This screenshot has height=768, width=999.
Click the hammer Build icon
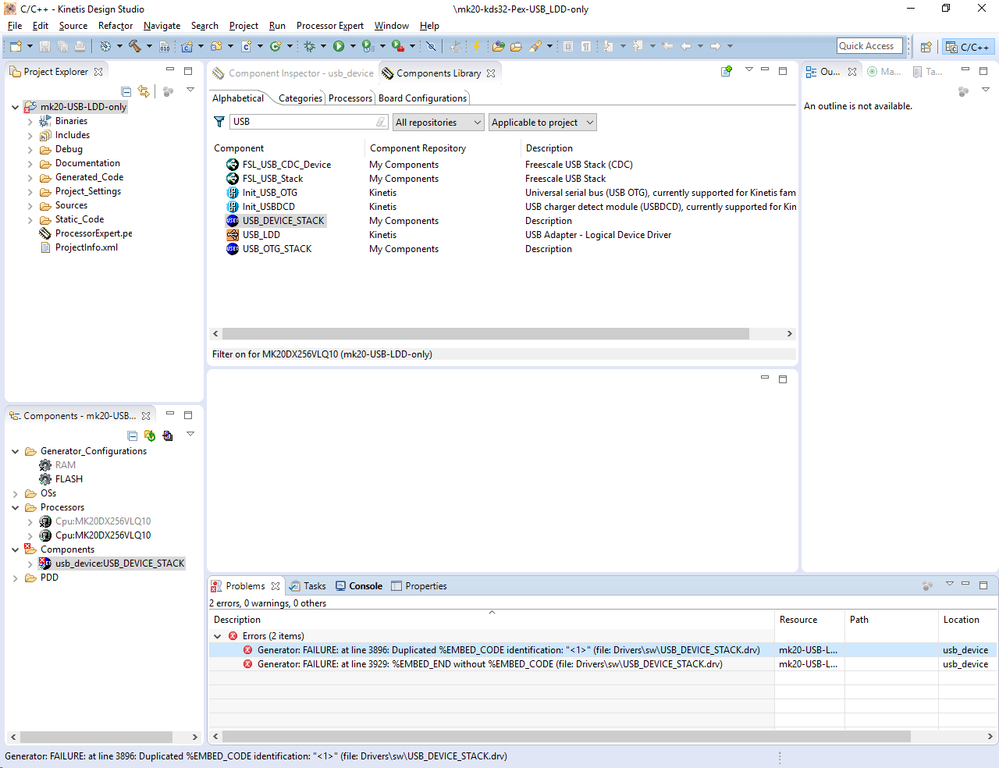tap(134, 46)
